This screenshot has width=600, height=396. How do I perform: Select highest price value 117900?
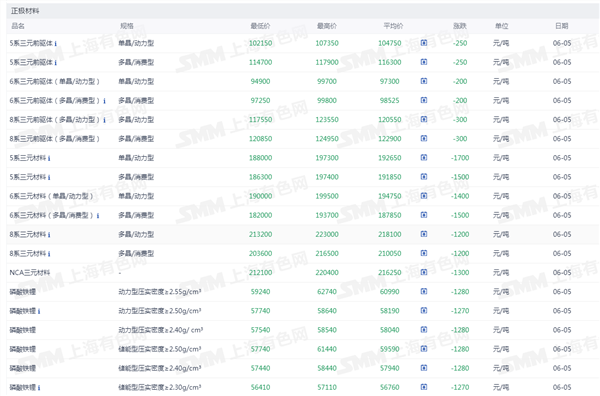tap(327, 62)
